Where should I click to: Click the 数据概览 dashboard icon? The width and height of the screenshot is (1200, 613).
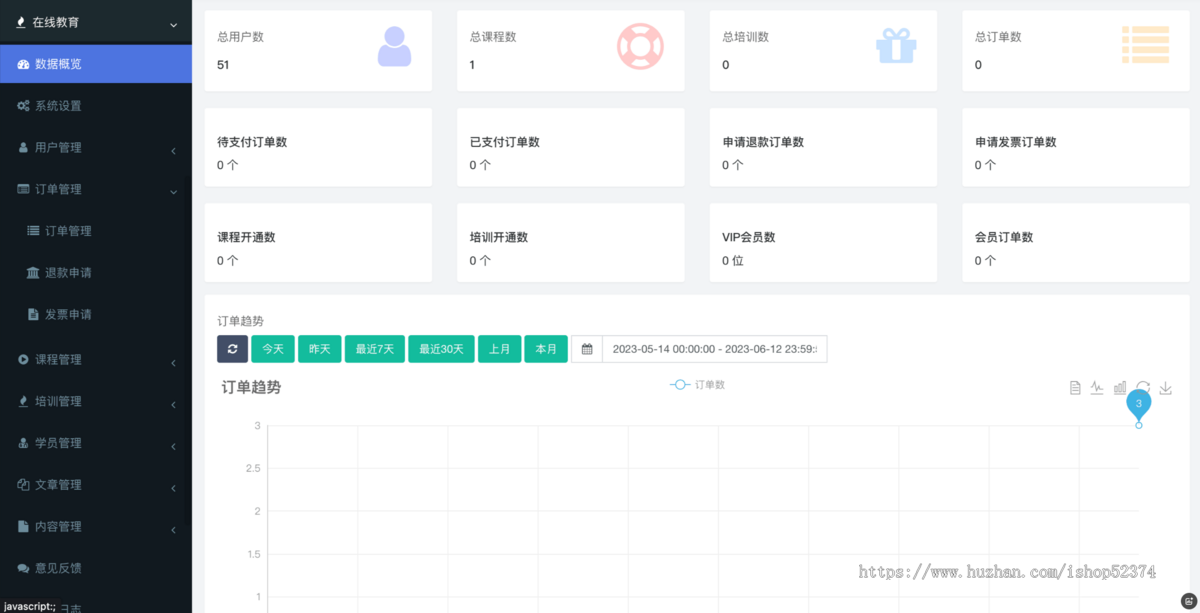point(23,64)
